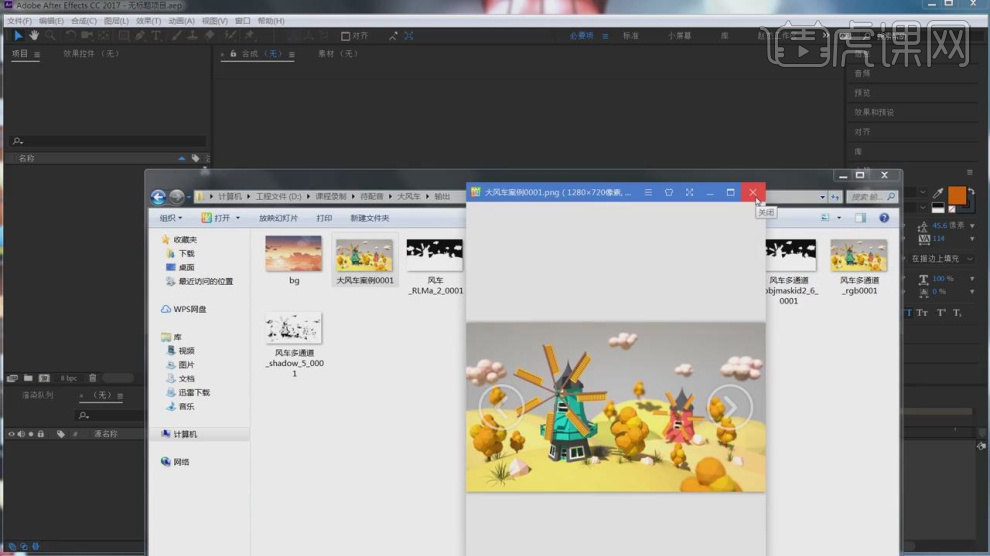Image resolution: width=990 pixels, height=556 pixels.
Task: Select the Pen tool in After Effects
Action: [140, 36]
